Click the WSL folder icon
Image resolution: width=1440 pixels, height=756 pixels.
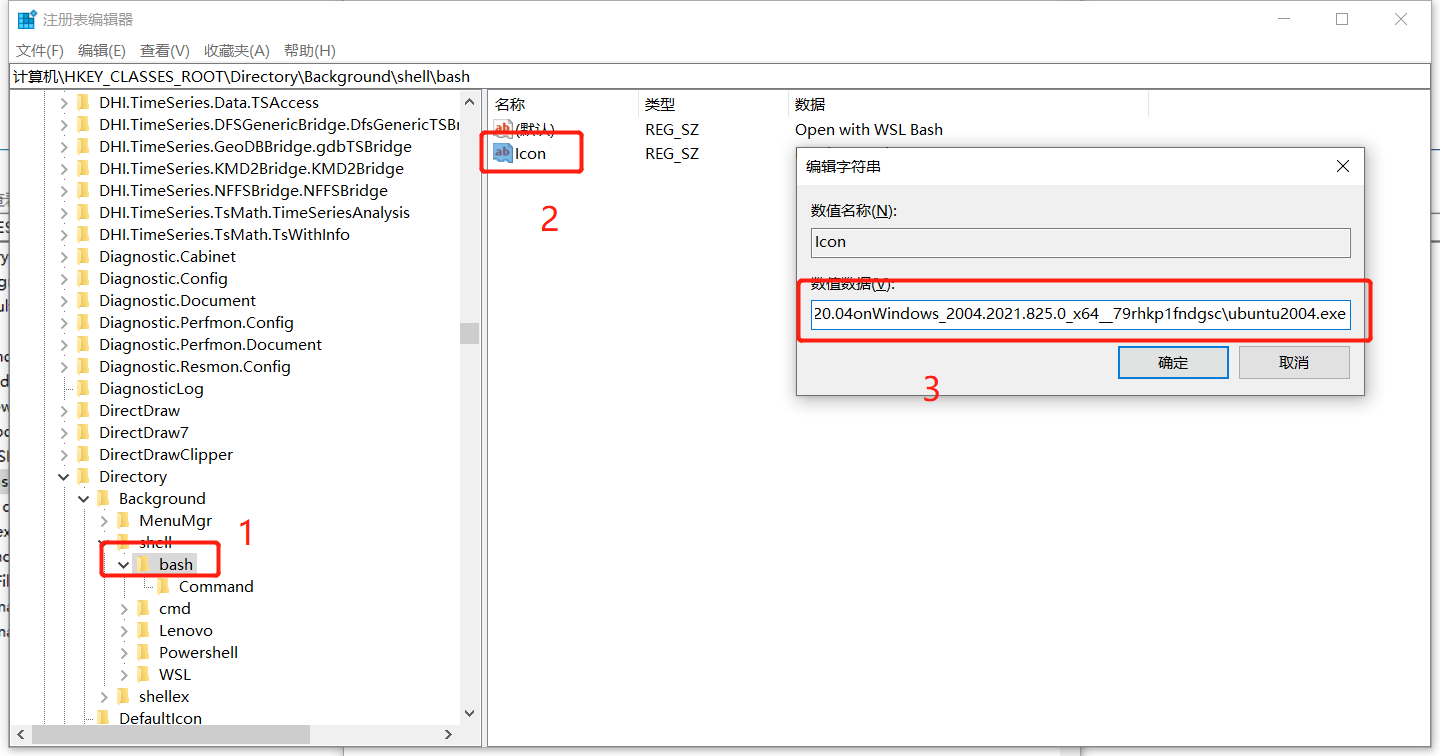143,674
